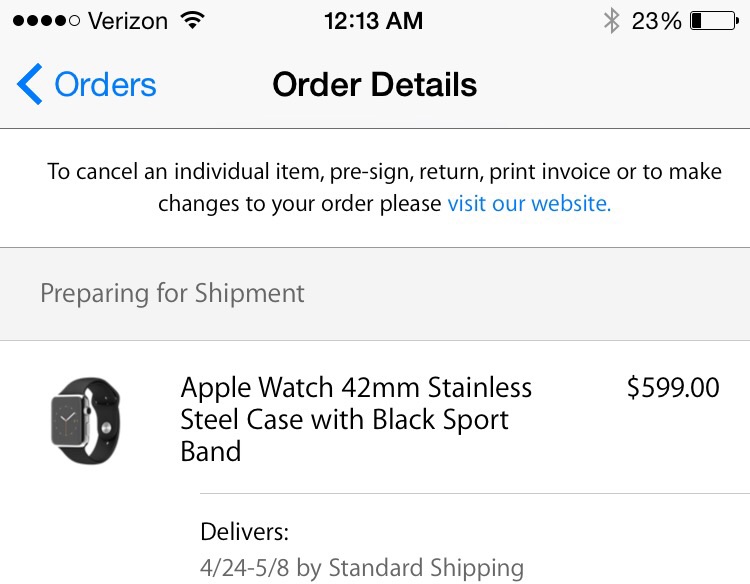Viewport: 750px width, 584px height.
Task: Tap the cellular signal strength dots
Action: (46, 21)
